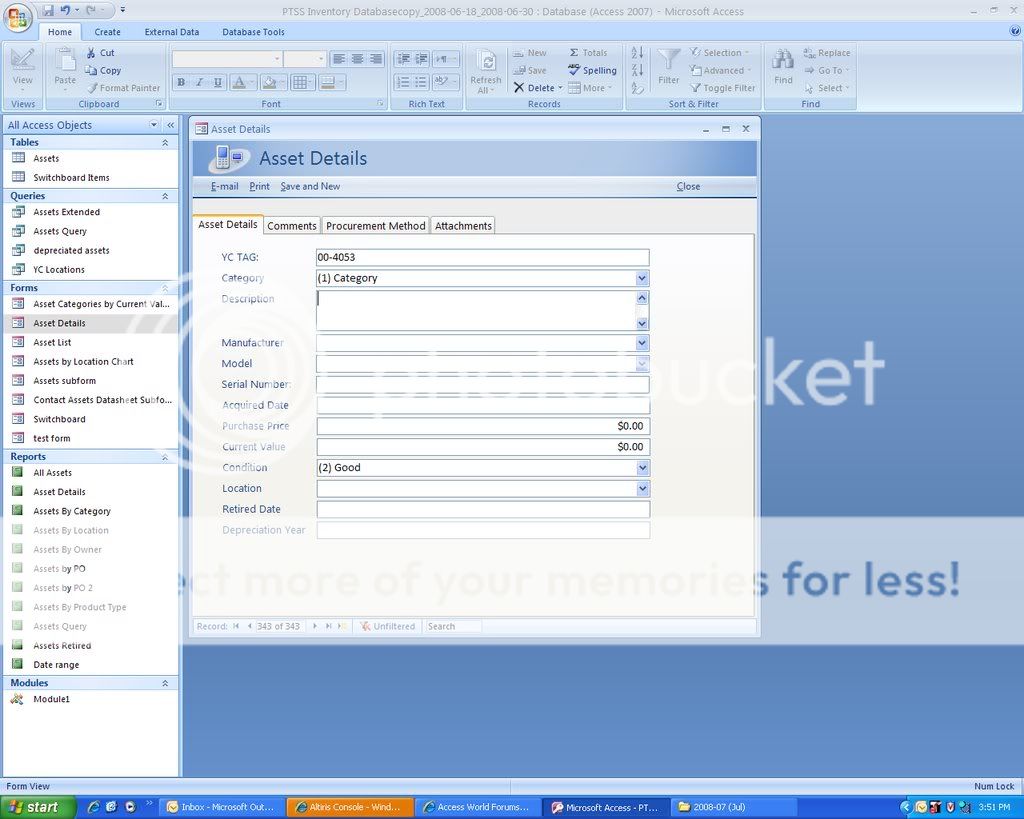Collapse the Queries group
The image size is (1024, 819).
pos(165,196)
